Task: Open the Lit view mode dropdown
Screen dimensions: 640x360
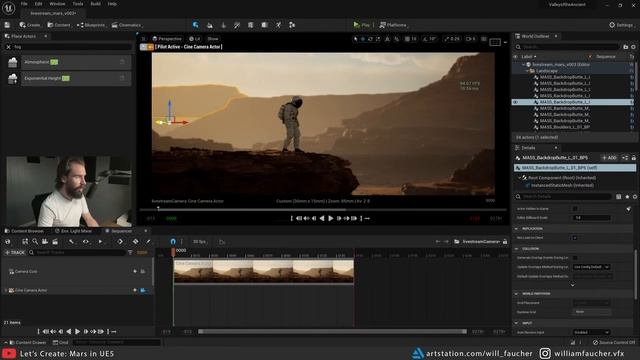Action: [x=195, y=39]
